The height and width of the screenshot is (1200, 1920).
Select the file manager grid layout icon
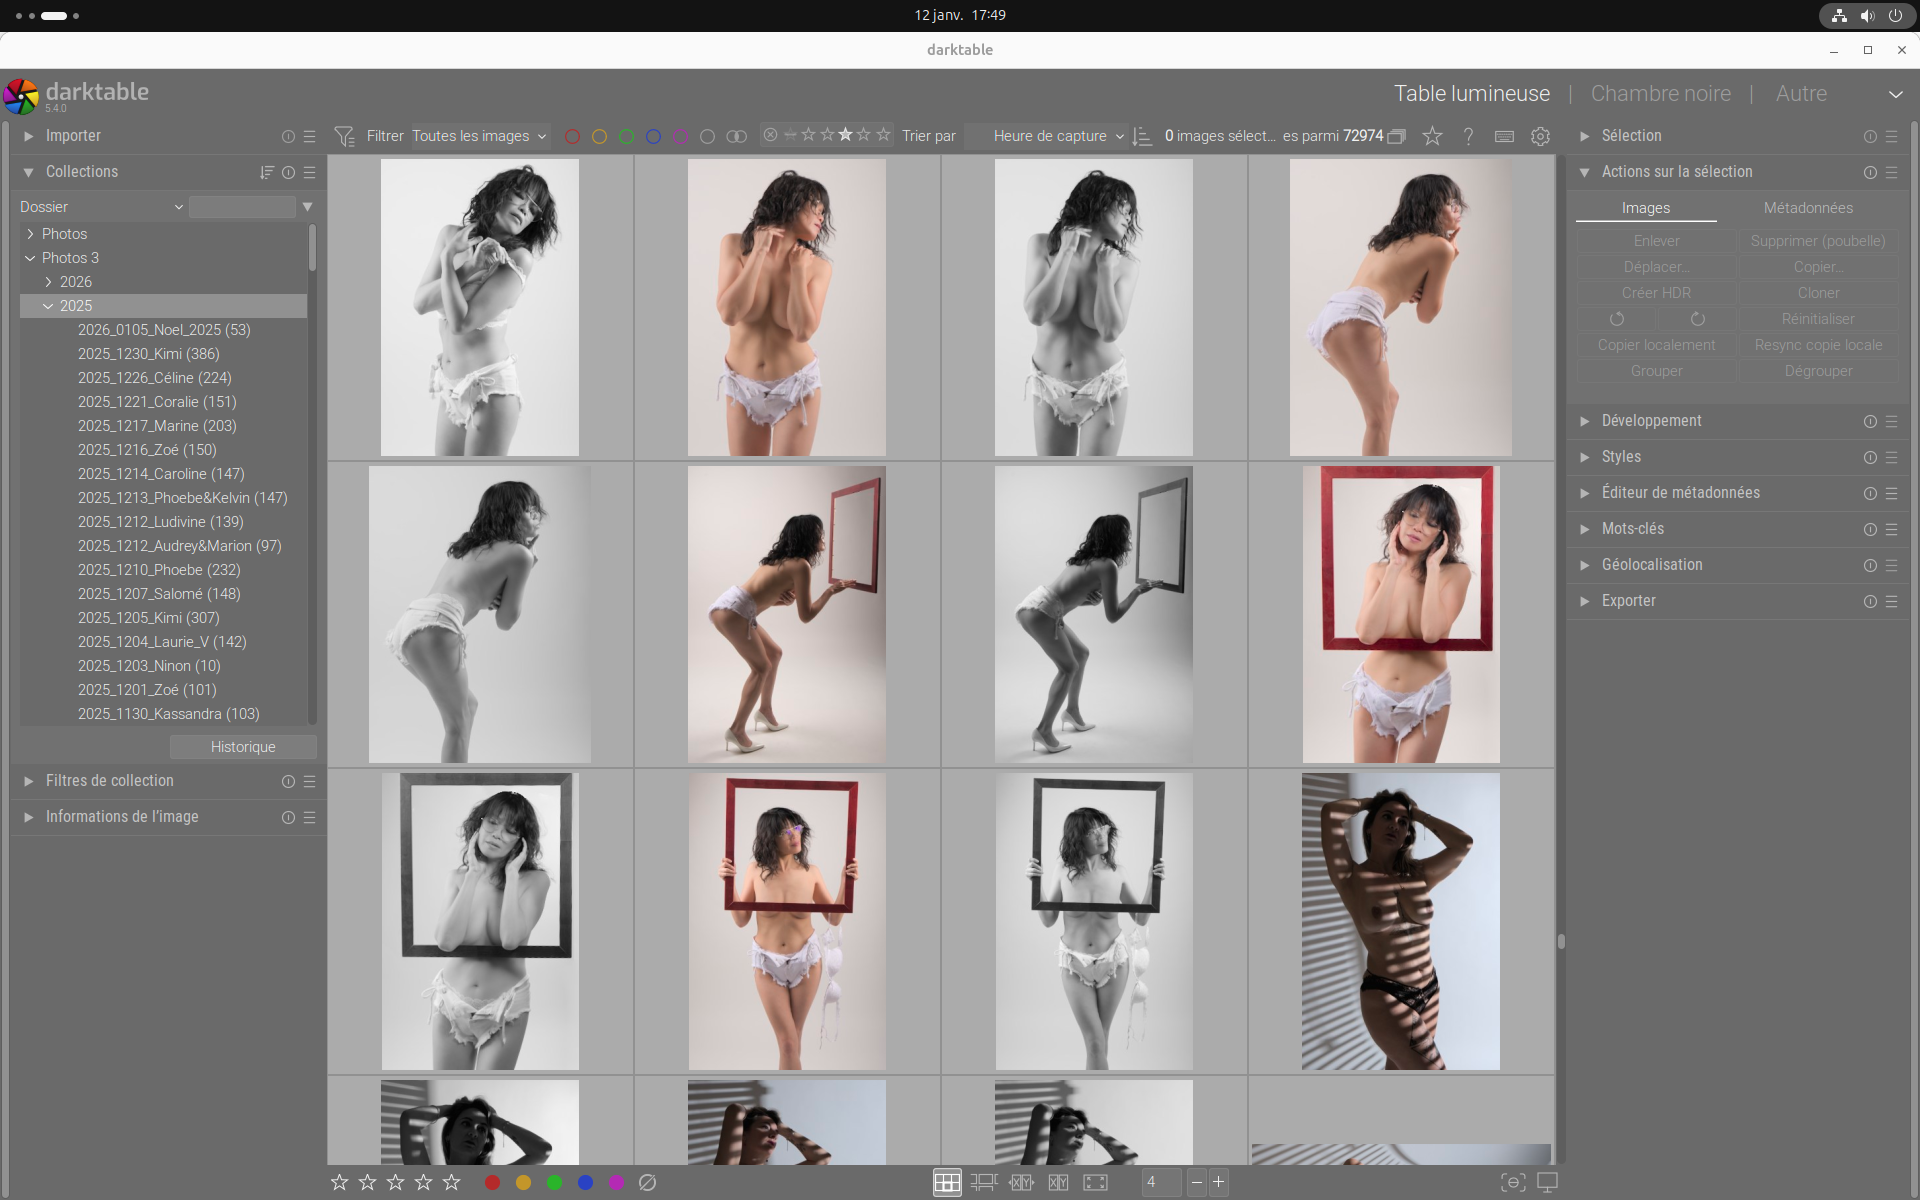tap(946, 1182)
